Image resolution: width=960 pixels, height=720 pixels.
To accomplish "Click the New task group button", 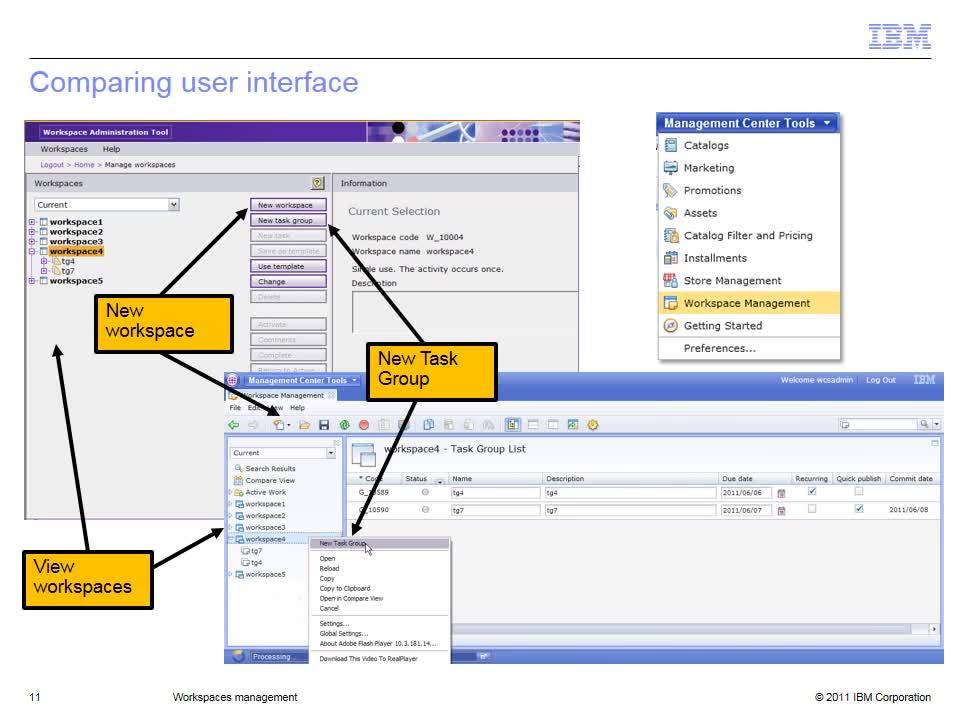I will pos(288,220).
